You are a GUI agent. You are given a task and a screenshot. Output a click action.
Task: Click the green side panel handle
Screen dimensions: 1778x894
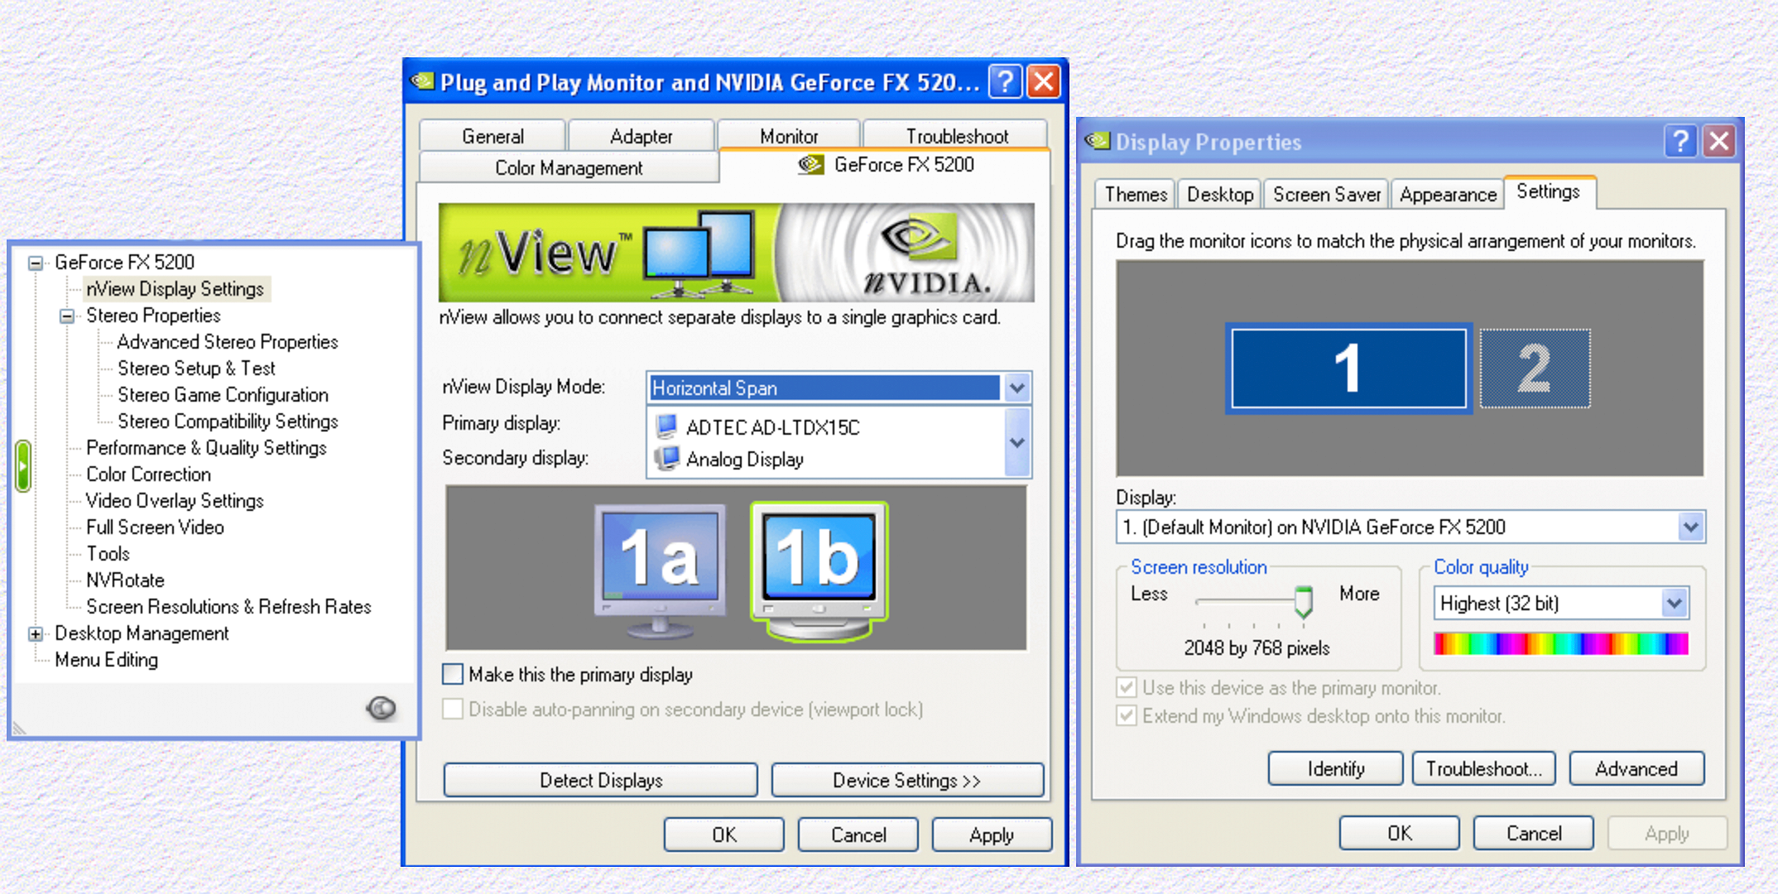23,466
